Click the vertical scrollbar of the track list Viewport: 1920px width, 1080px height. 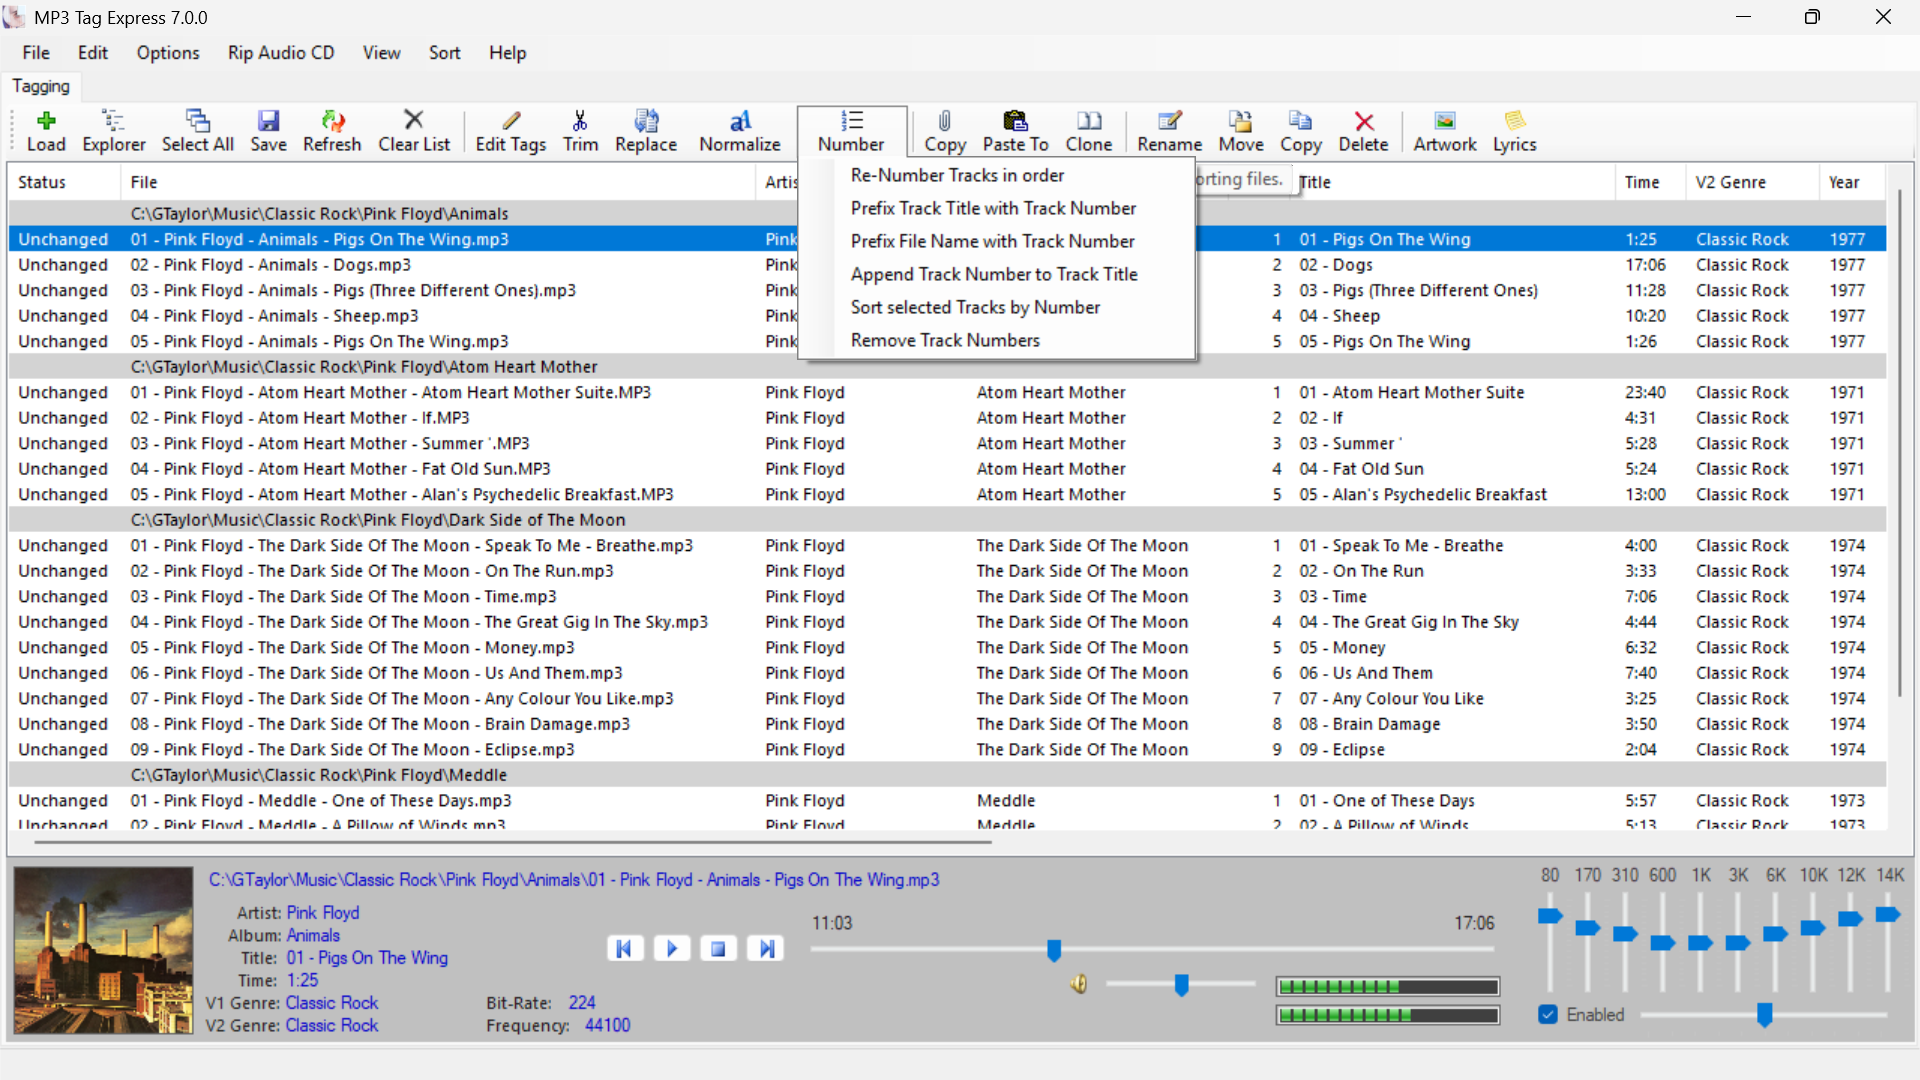tap(1899, 443)
